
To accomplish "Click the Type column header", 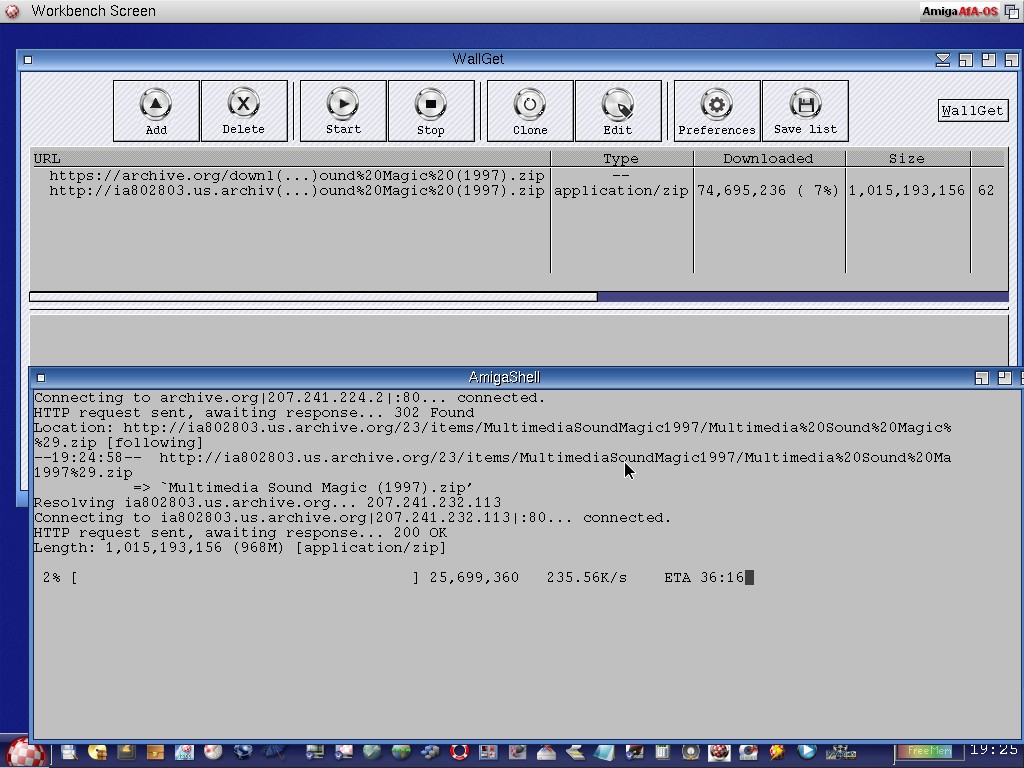I will pyautogui.click(x=620, y=158).
